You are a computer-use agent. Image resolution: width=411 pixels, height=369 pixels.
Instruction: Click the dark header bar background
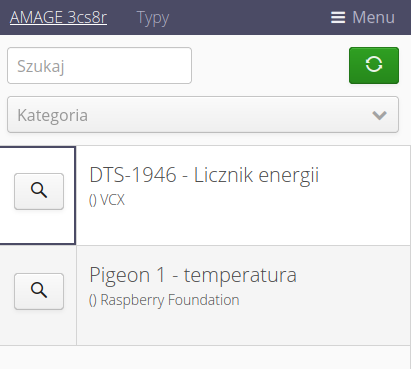pos(250,17)
